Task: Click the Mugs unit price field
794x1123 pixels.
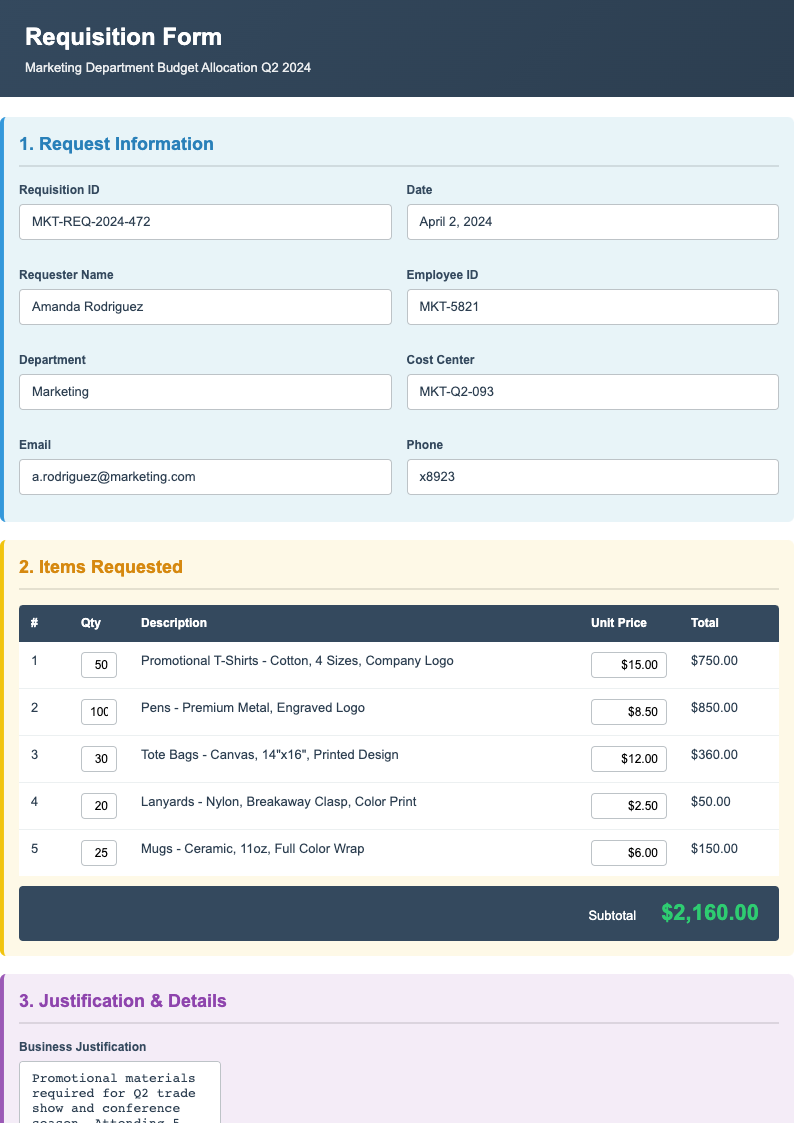Action: [628, 853]
